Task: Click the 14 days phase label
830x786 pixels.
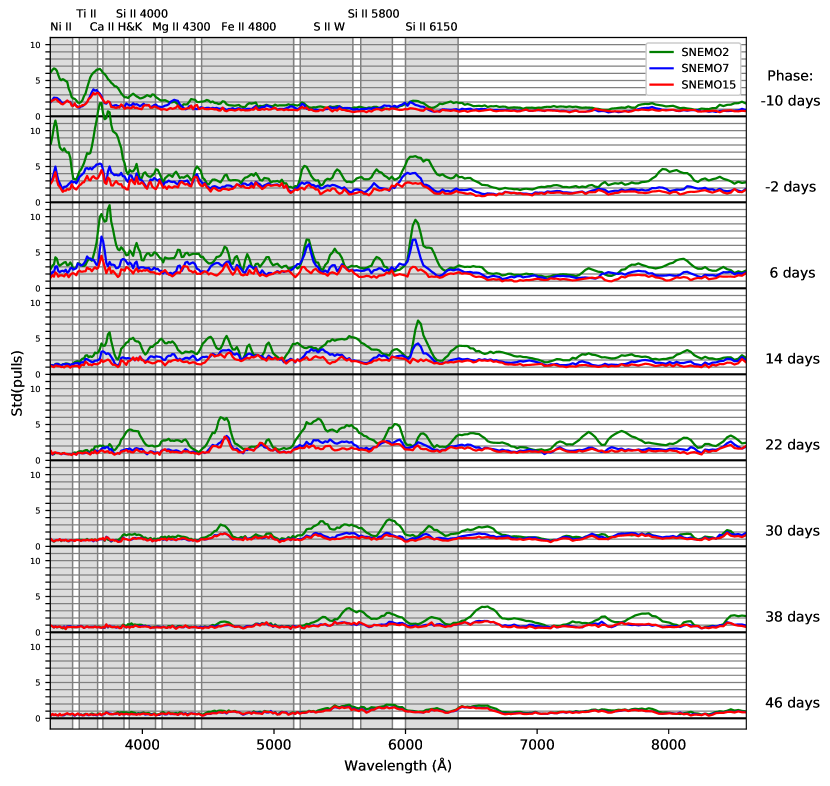Action: (x=792, y=359)
